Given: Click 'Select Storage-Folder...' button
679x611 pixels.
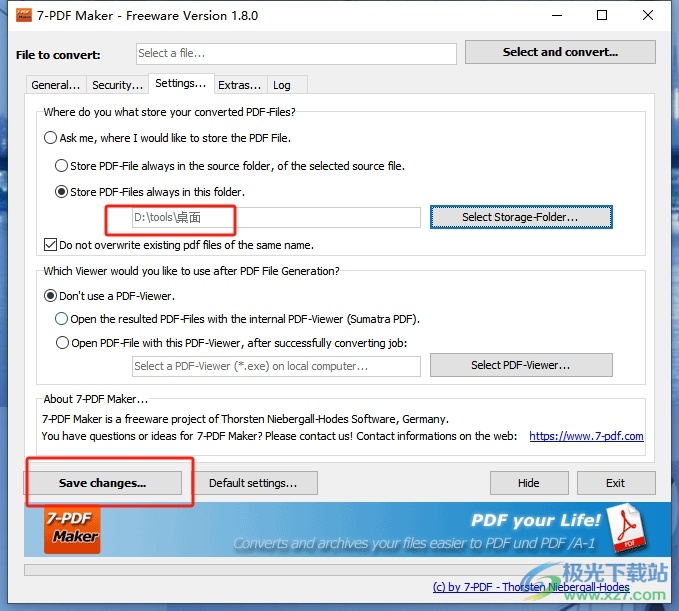Looking at the screenshot, I should [x=521, y=217].
